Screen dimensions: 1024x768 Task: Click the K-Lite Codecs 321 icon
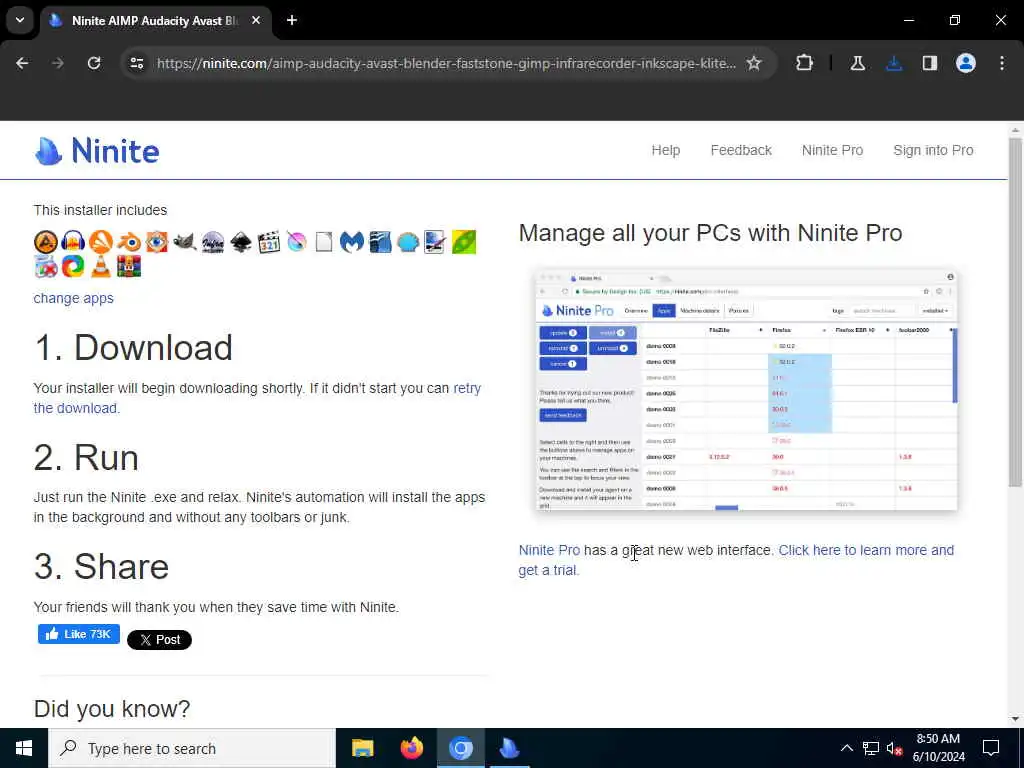pyautogui.click(x=268, y=242)
